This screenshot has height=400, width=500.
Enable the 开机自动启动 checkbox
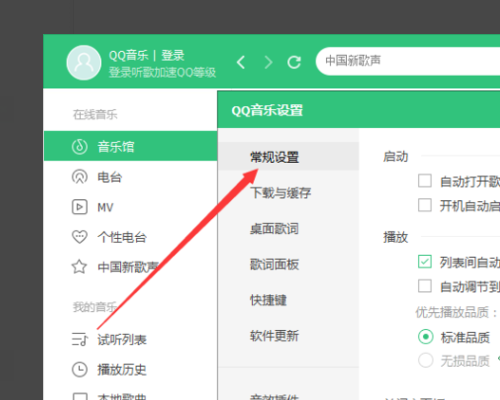425,205
